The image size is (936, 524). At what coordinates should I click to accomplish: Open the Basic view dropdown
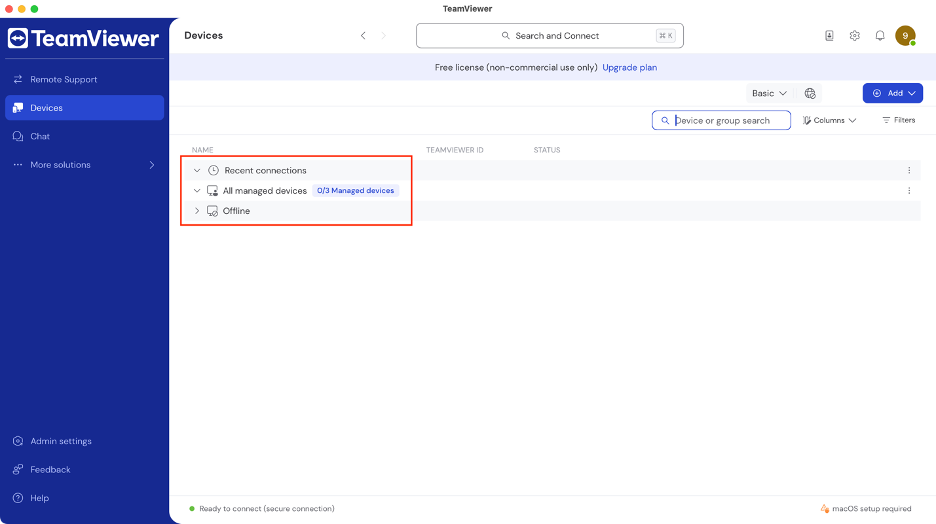tap(769, 93)
